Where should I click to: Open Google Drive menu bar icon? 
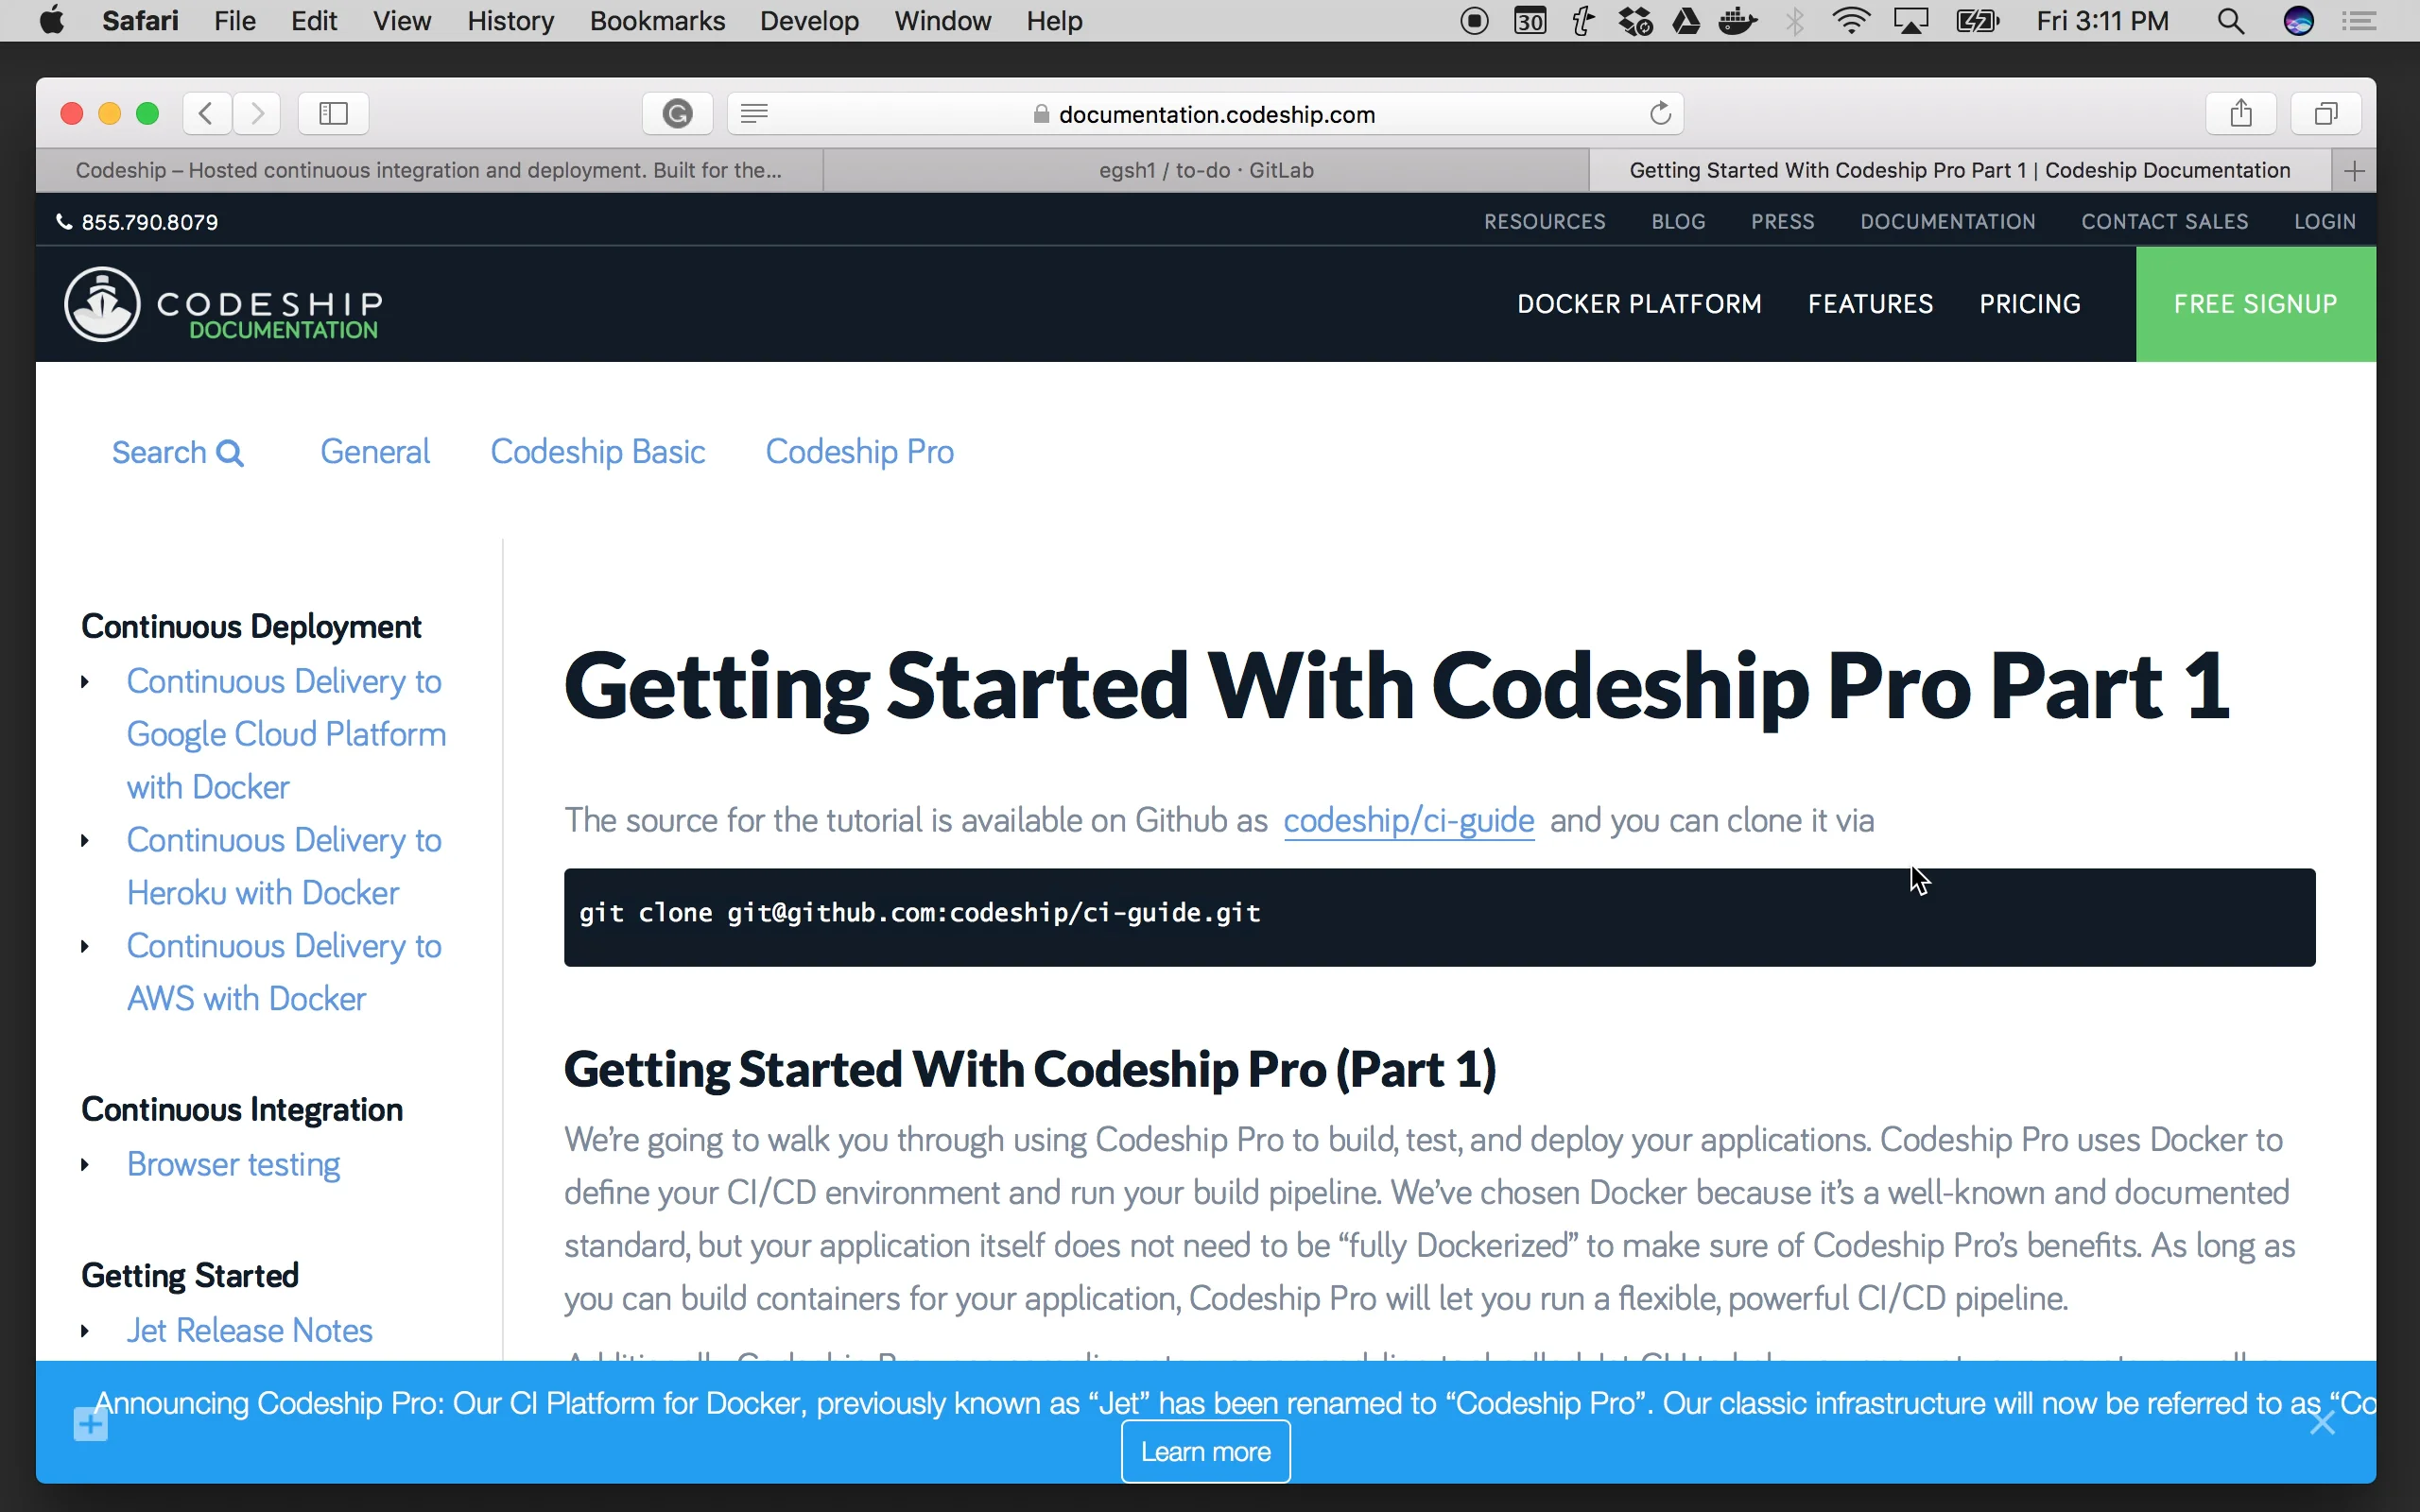1687,21
